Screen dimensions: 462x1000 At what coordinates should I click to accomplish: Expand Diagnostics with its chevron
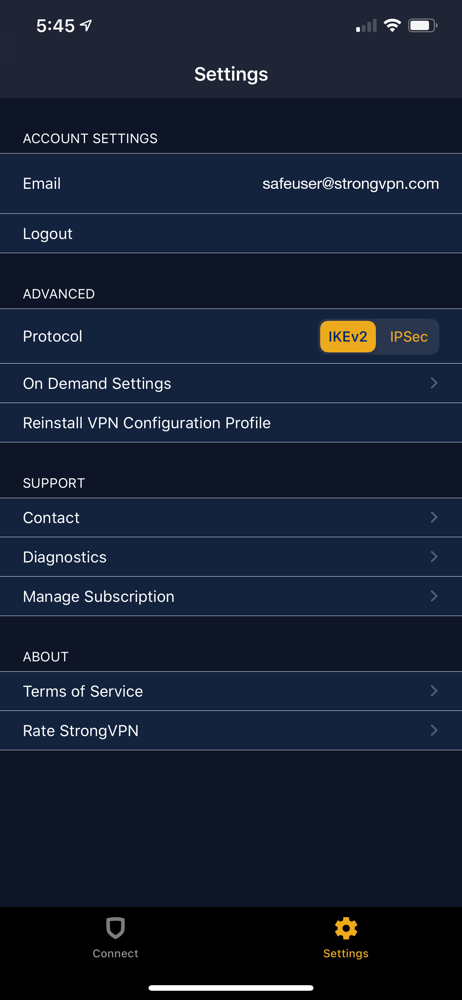[x=434, y=557]
